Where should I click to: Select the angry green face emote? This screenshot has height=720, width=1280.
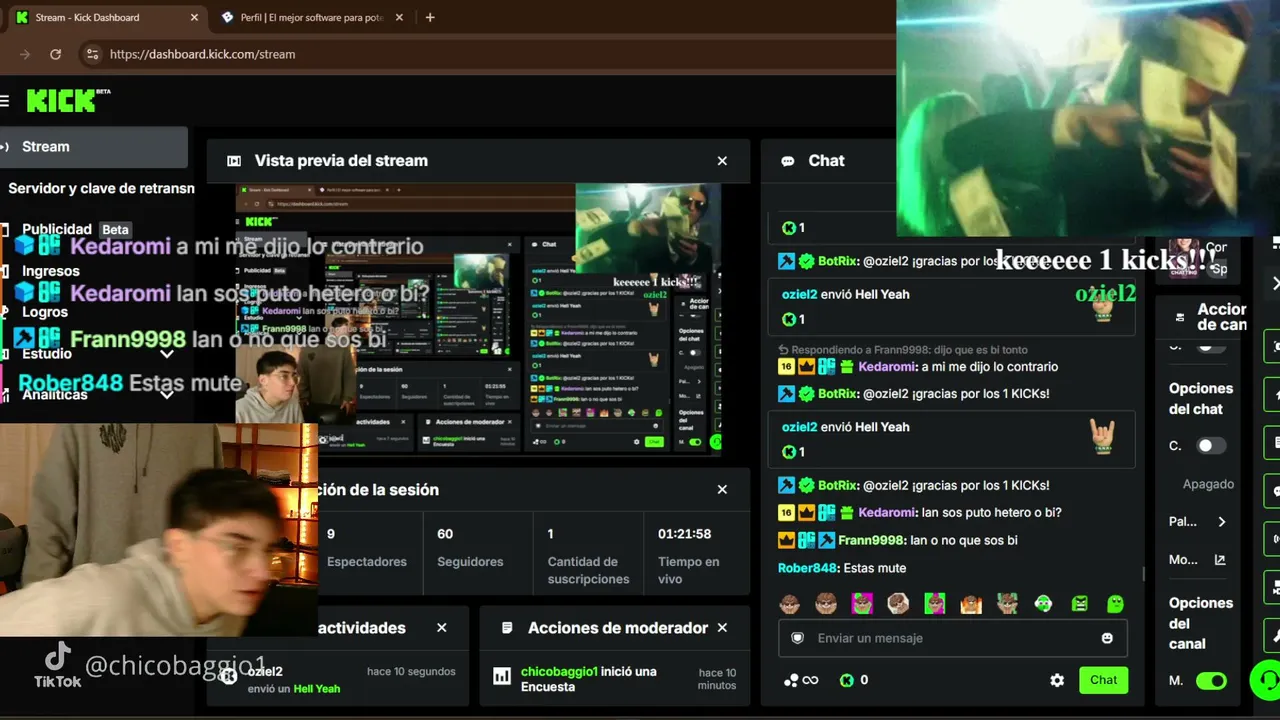(1080, 604)
